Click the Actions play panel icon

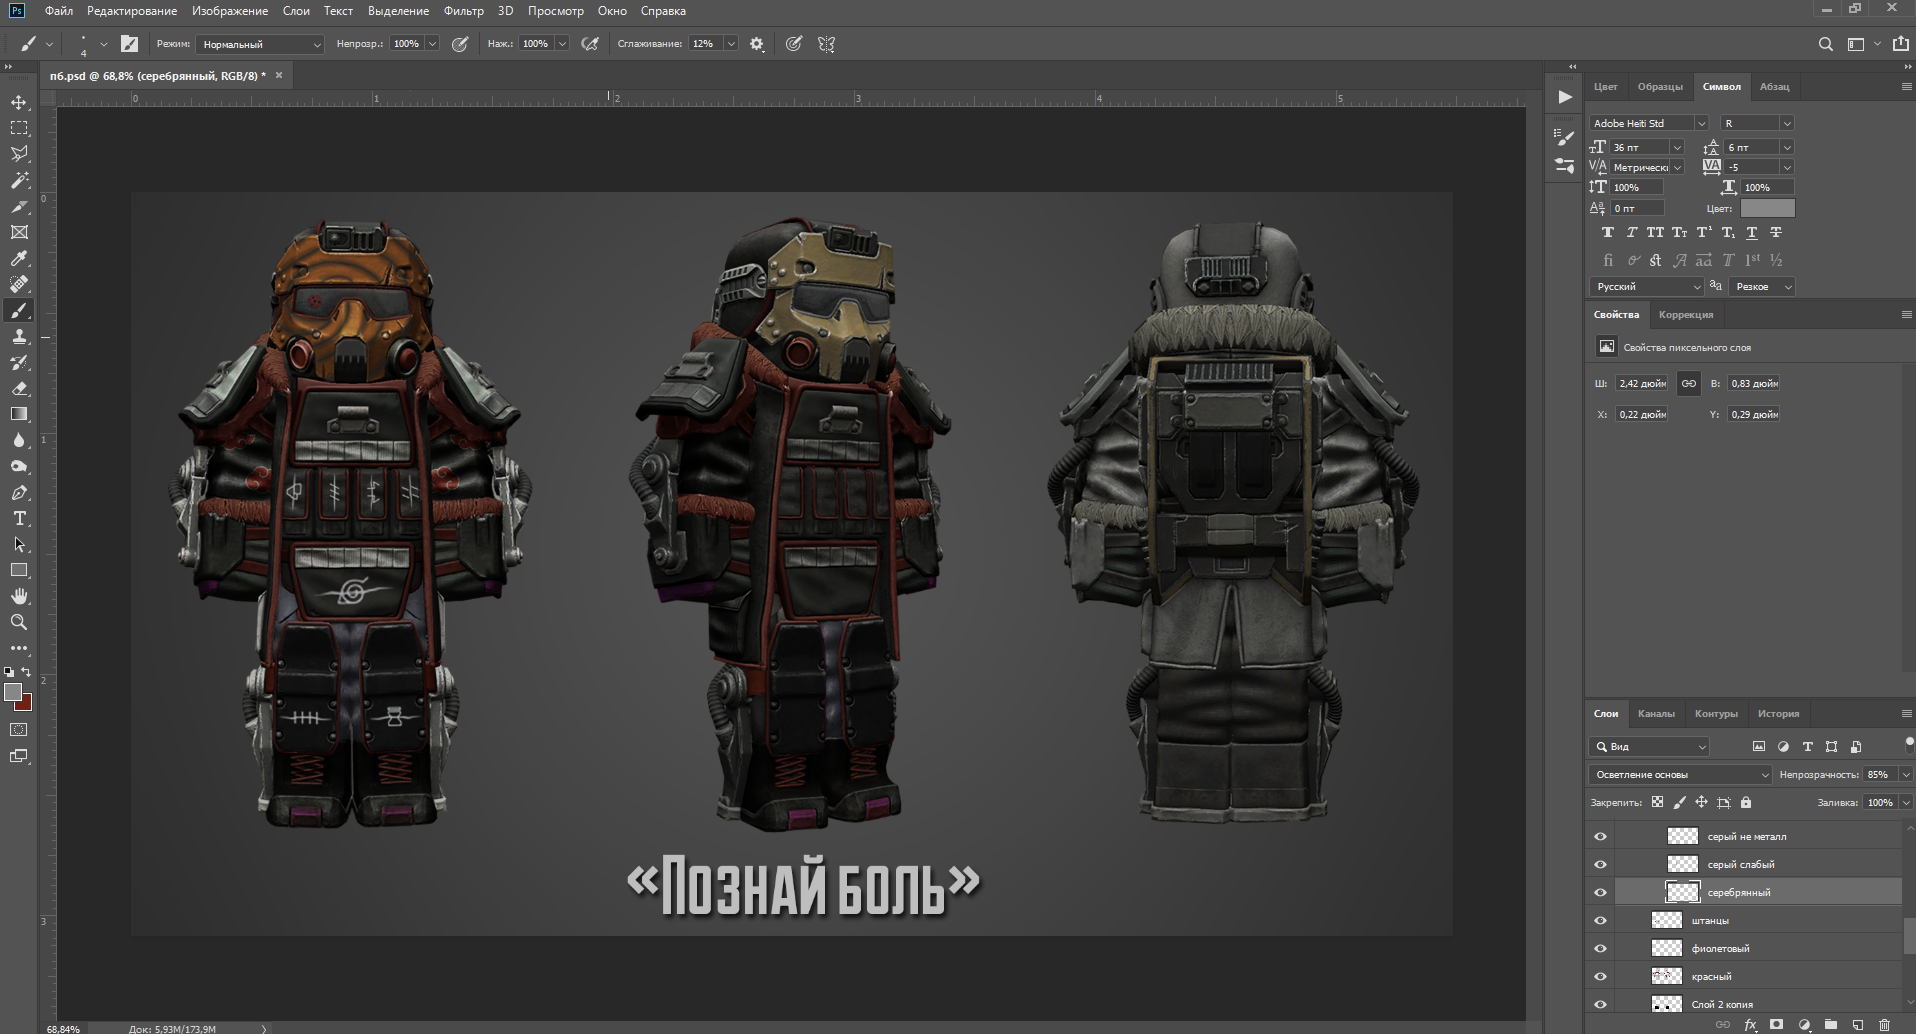click(x=1565, y=97)
